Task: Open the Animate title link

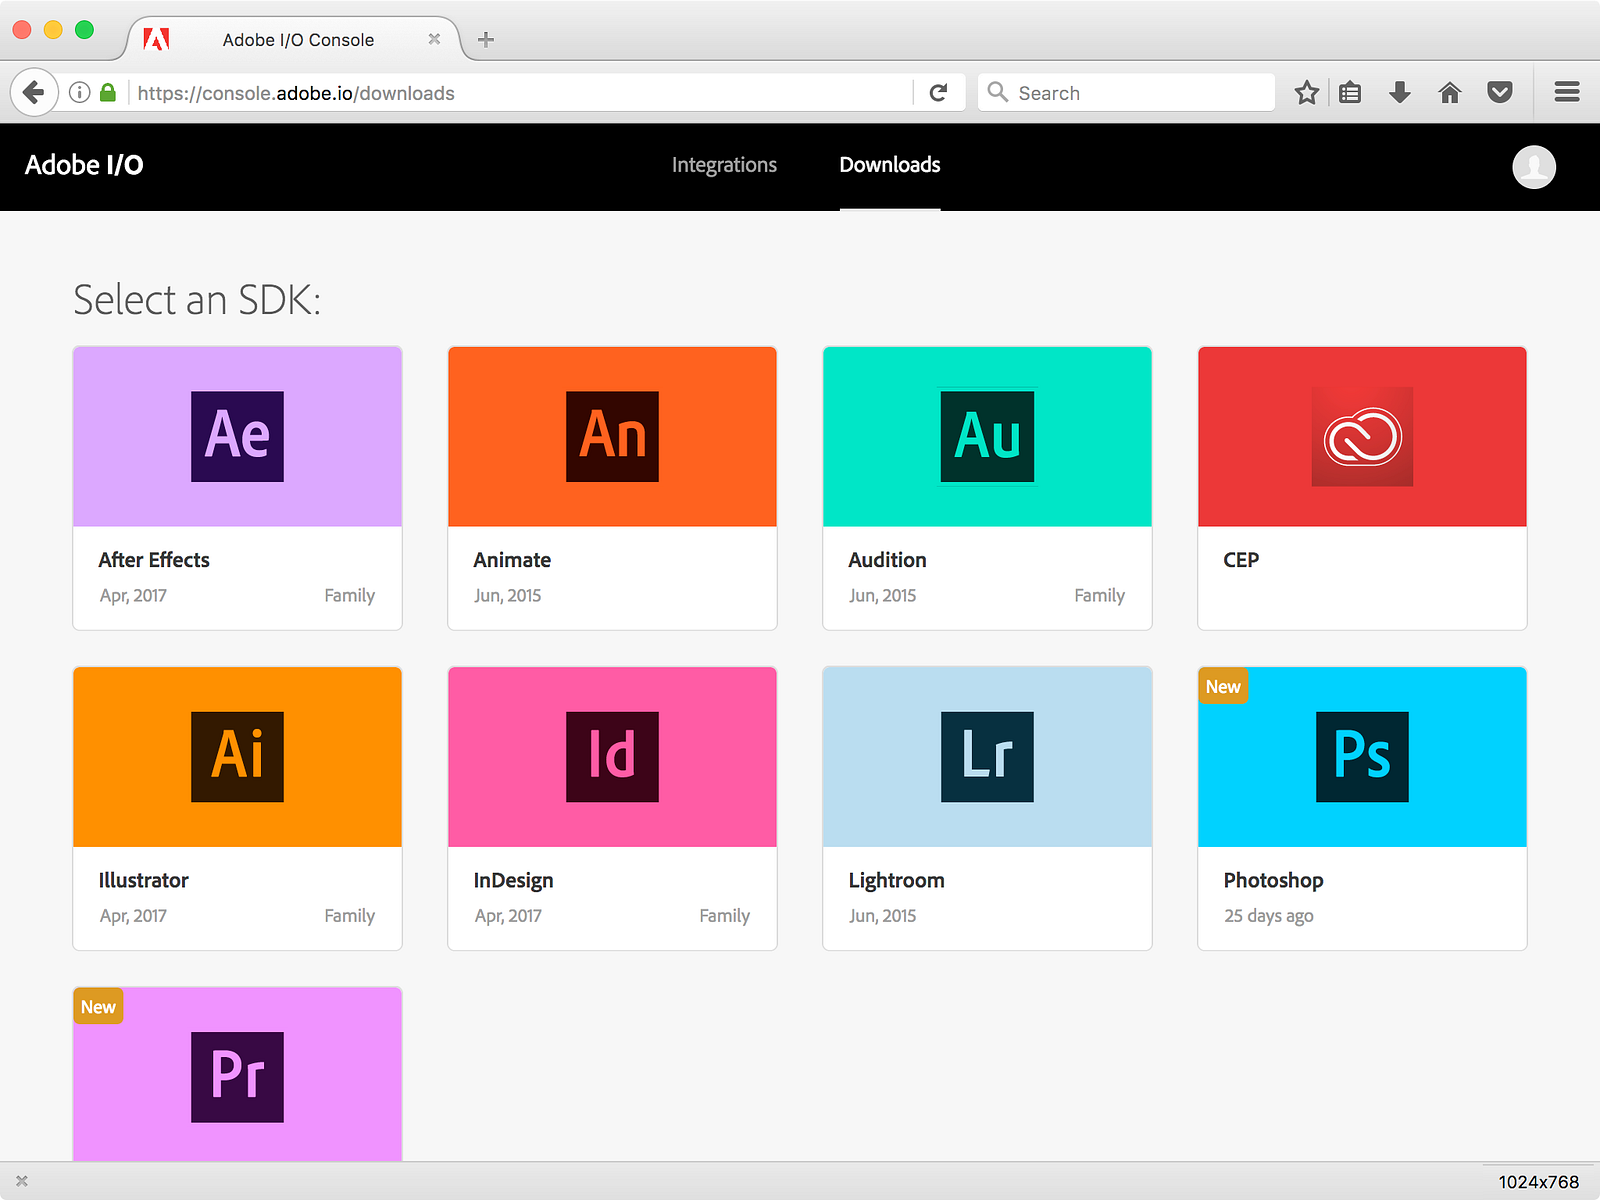Action: [512, 560]
